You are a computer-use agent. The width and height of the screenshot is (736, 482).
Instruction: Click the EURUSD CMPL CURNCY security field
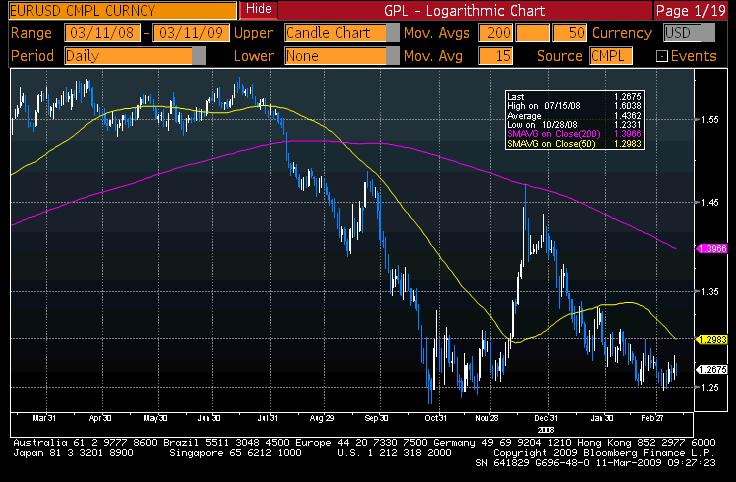tap(120, 11)
